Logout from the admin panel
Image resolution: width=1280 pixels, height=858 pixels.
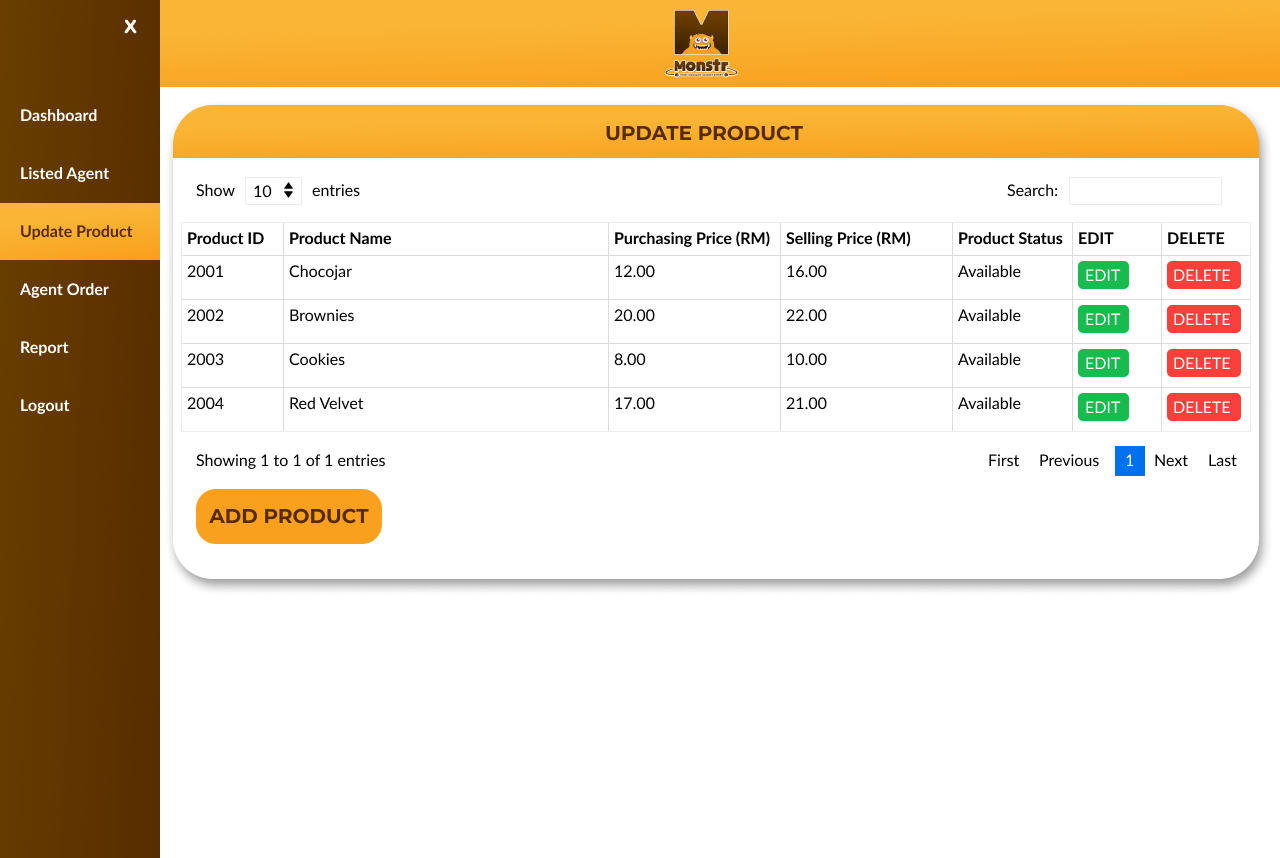(44, 405)
